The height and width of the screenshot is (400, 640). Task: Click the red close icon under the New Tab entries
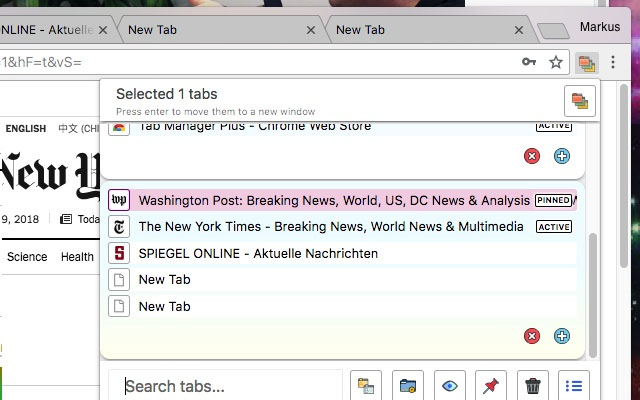(x=532, y=336)
